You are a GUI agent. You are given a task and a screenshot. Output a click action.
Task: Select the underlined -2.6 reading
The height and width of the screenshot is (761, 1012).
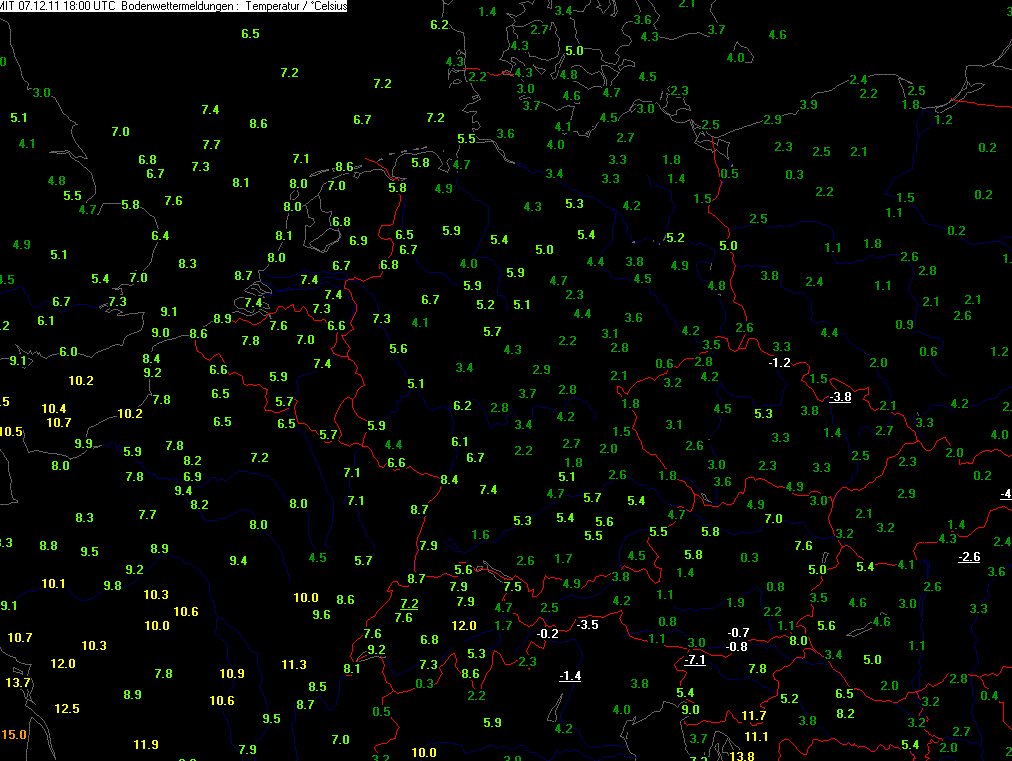point(968,556)
